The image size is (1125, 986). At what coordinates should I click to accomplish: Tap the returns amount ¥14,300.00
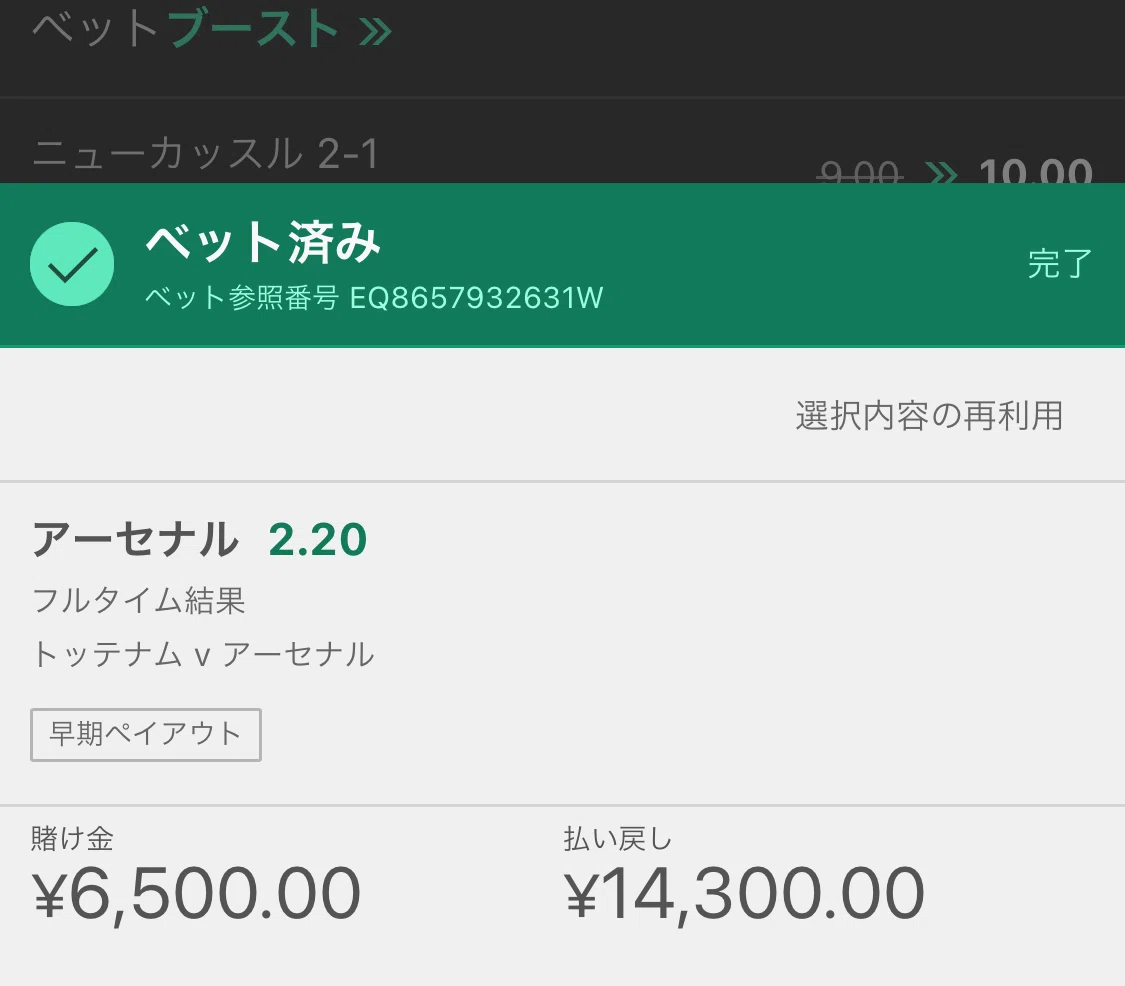(744, 893)
